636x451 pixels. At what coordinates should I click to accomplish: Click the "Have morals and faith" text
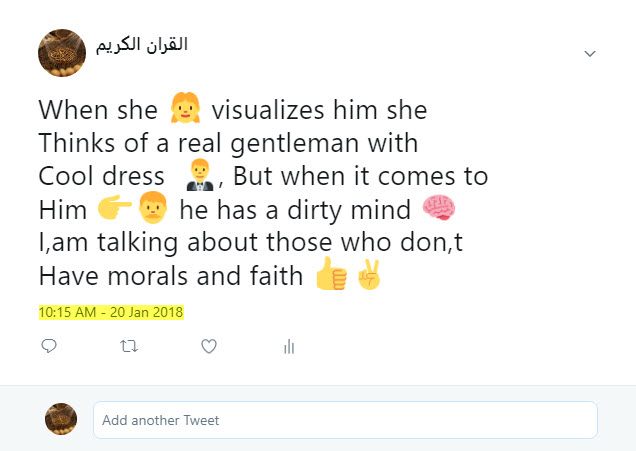(170, 275)
